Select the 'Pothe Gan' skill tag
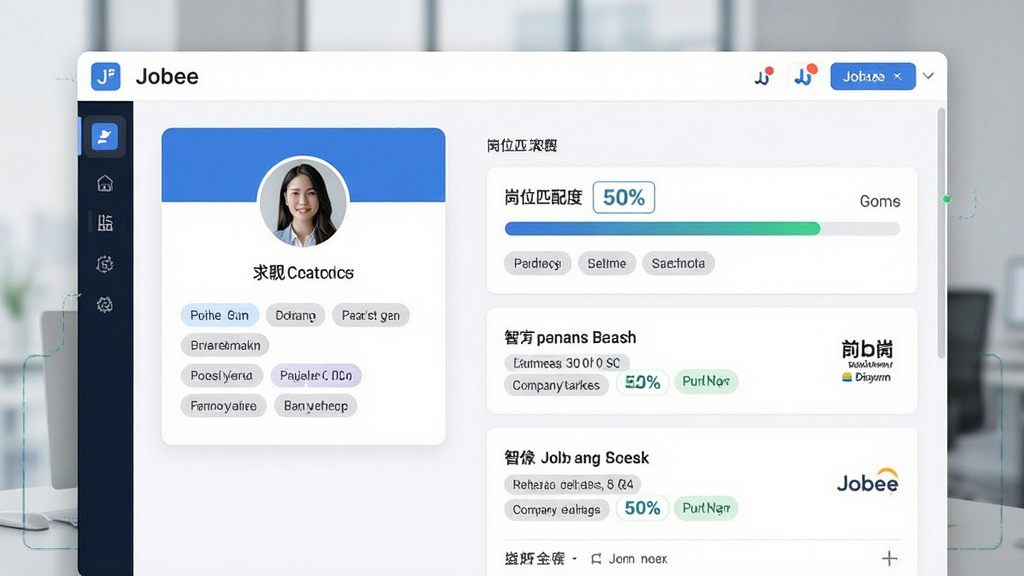1024x576 pixels. pos(219,315)
